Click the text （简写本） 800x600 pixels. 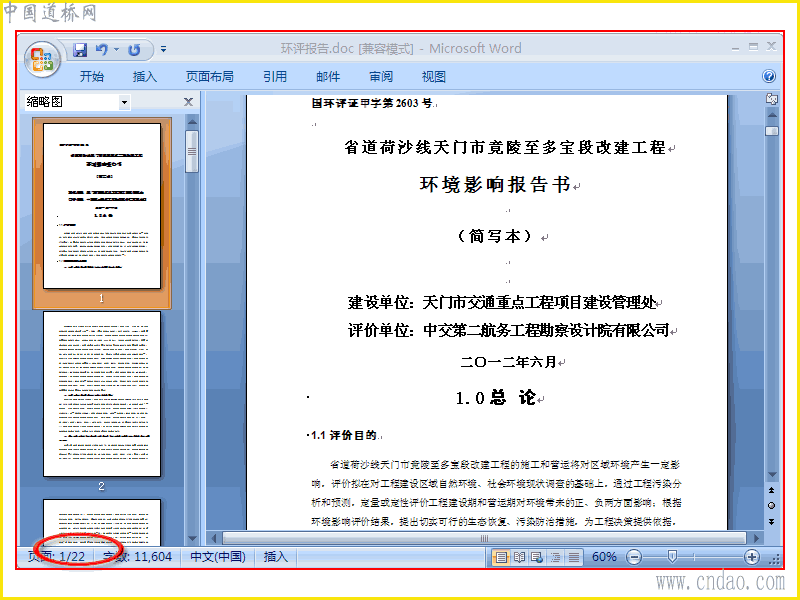(495, 236)
